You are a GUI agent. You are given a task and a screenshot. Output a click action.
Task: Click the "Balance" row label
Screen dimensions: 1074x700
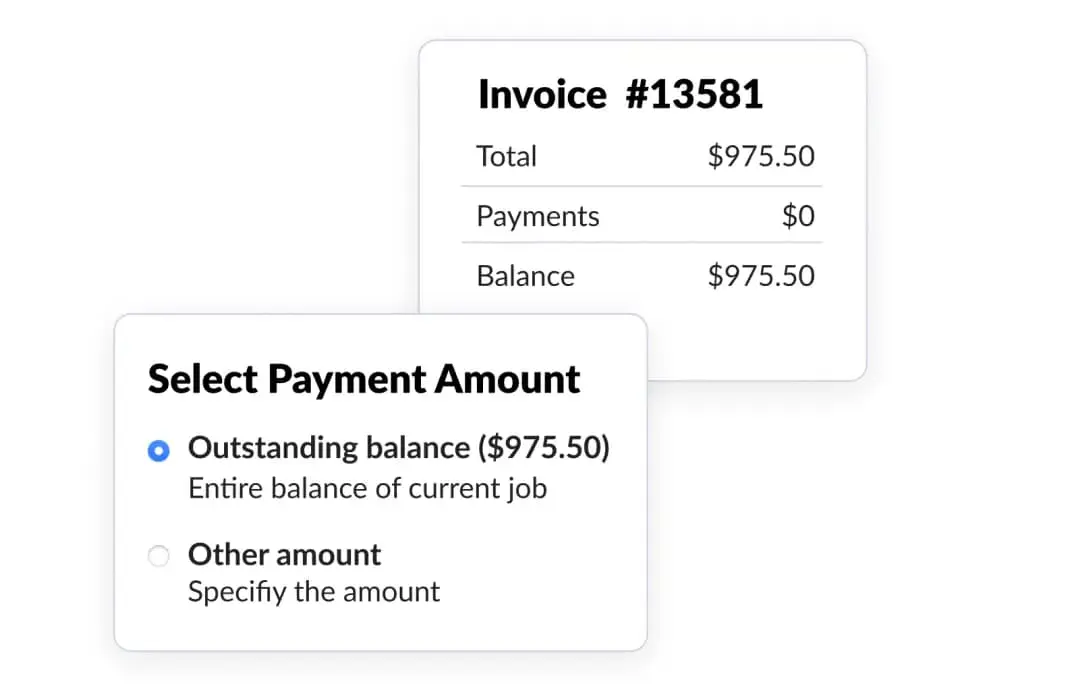[526, 276]
